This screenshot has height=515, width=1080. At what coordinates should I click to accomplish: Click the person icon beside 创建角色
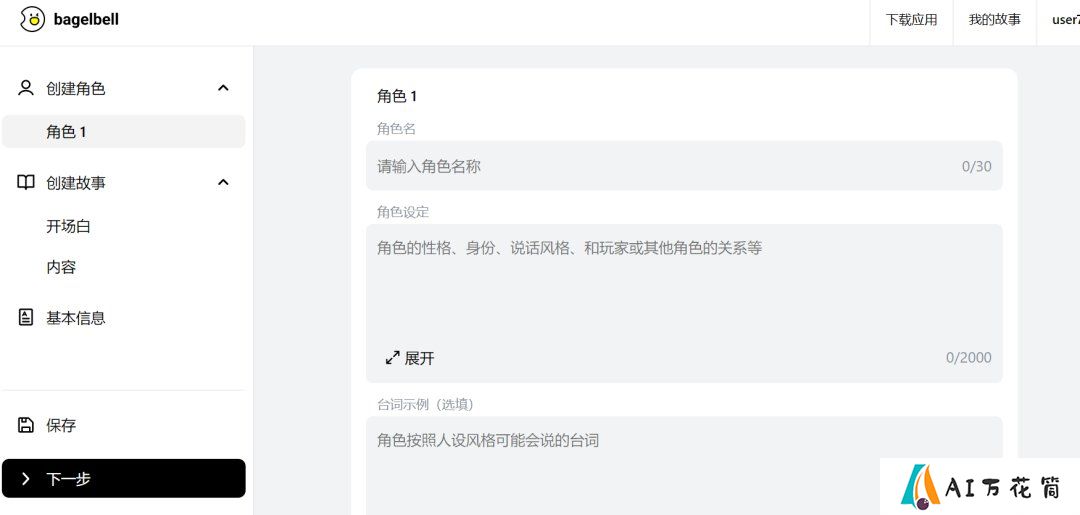[25, 88]
